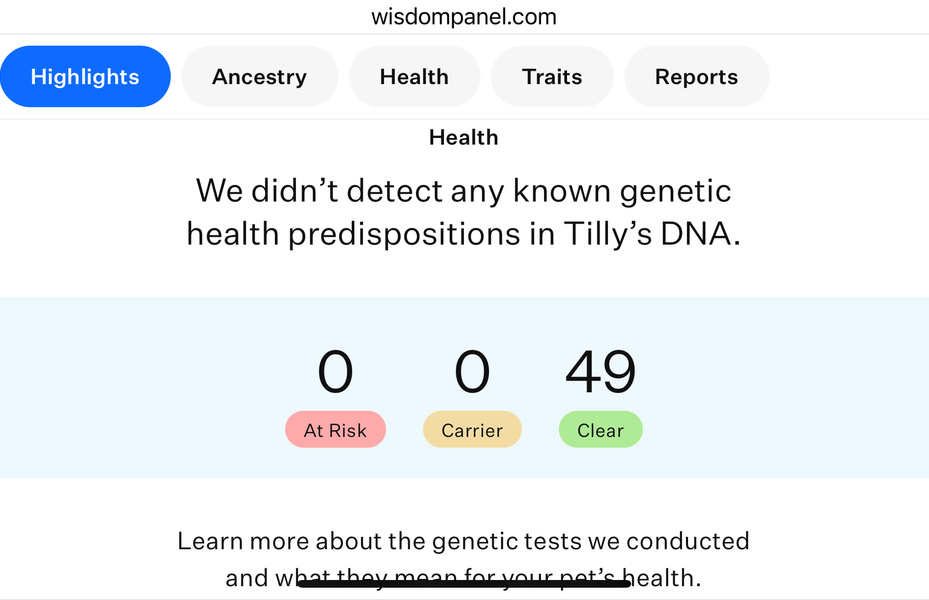Select the green Clear badge
Viewport: 929px width, 600px height.
point(600,429)
